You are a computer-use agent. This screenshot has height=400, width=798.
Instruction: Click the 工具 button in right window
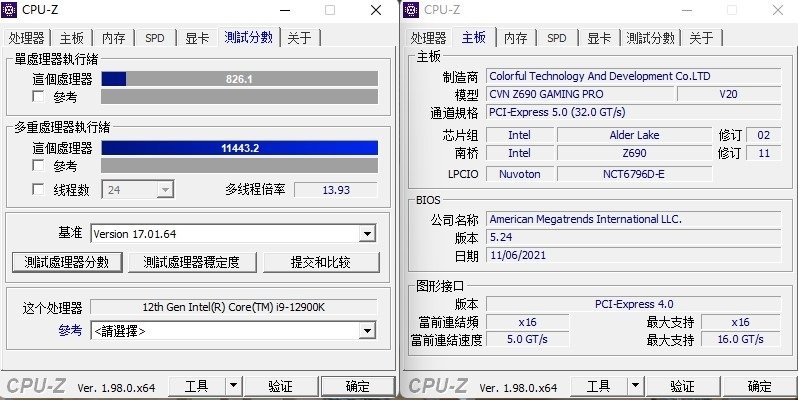click(x=598, y=386)
